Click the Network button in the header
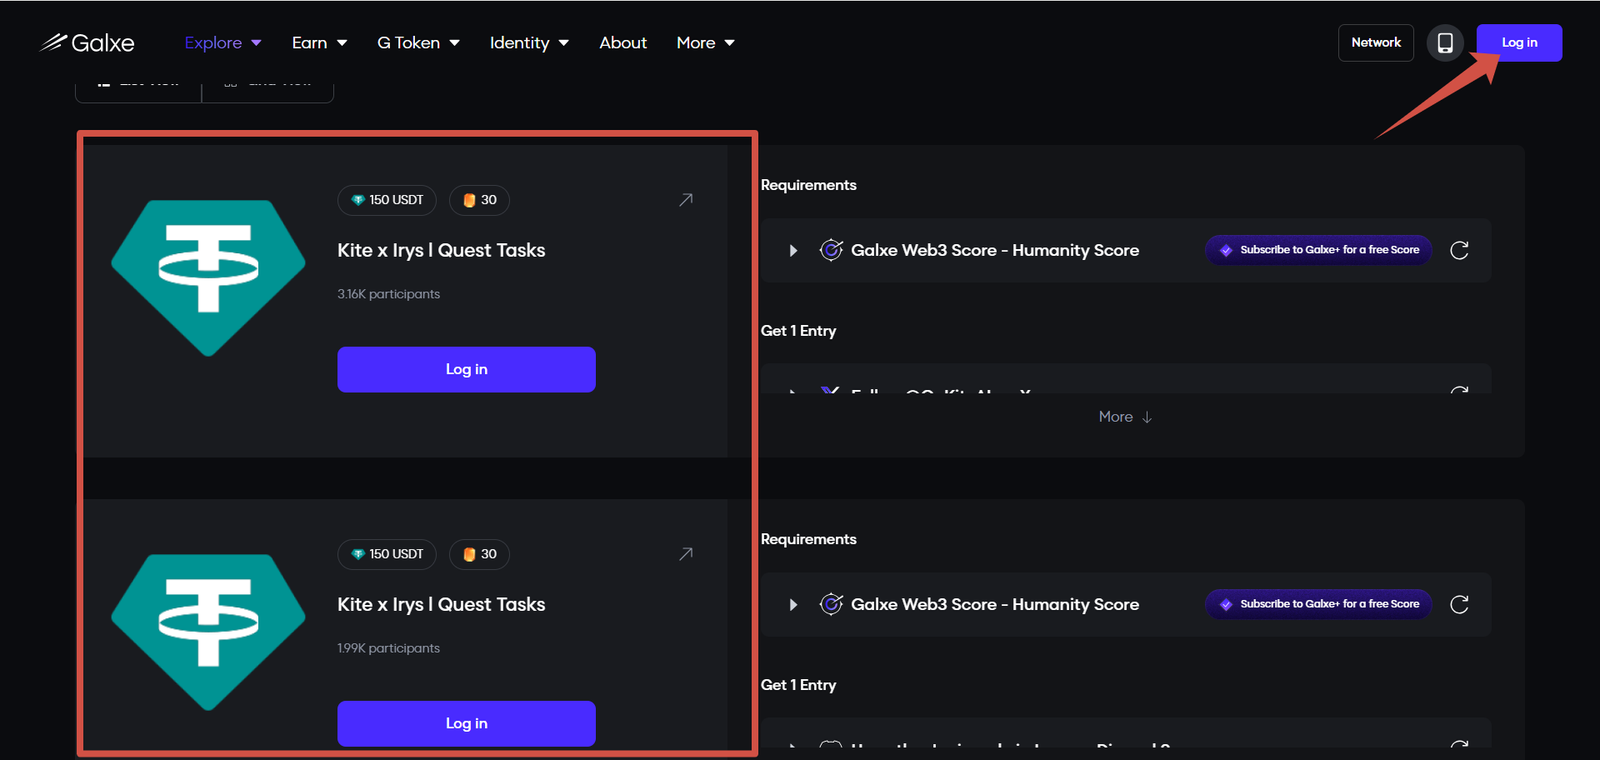This screenshot has width=1600, height=760. pos(1376,43)
